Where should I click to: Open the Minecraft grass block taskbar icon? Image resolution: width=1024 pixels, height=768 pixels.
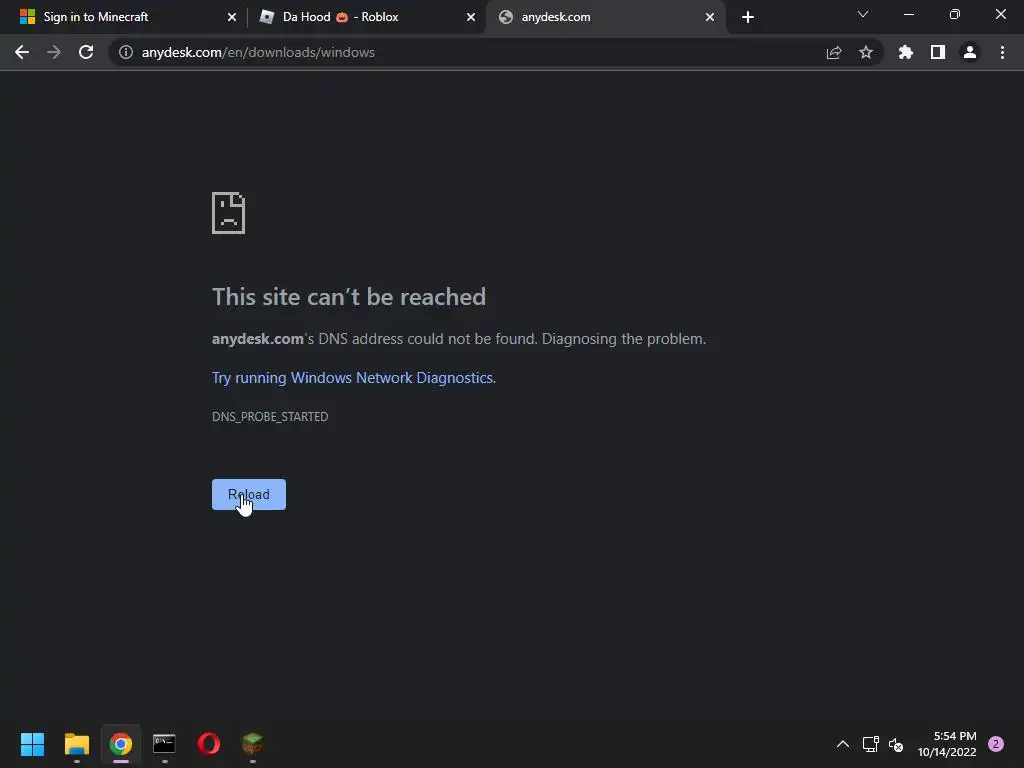[253, 744]
